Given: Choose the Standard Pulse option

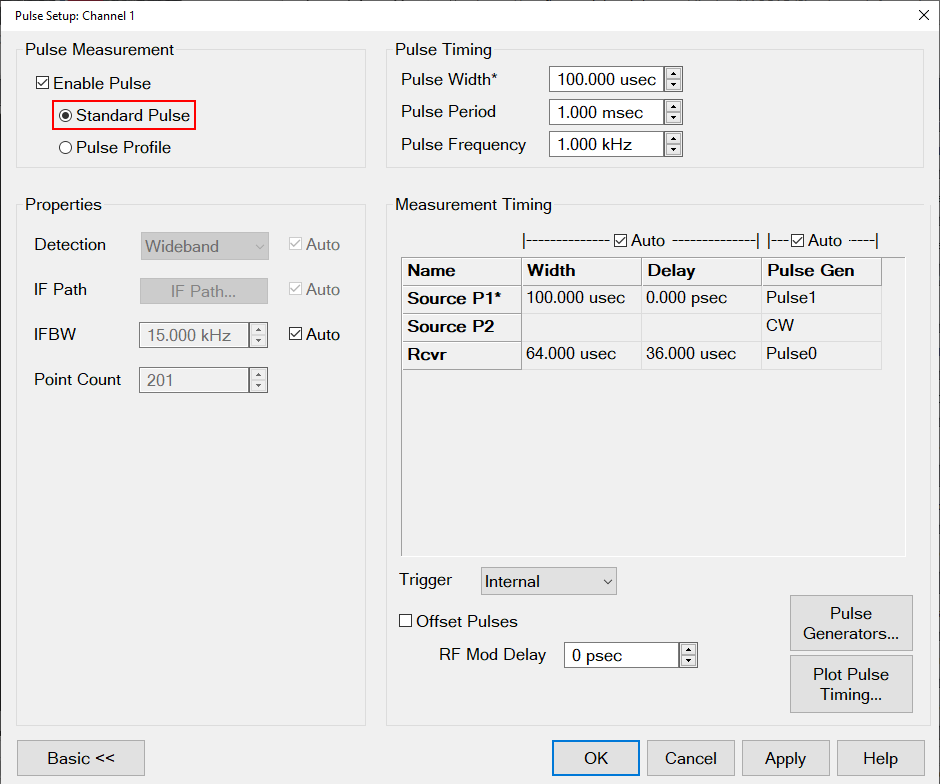Looking at the screenshot, I should tap(66, 116).
